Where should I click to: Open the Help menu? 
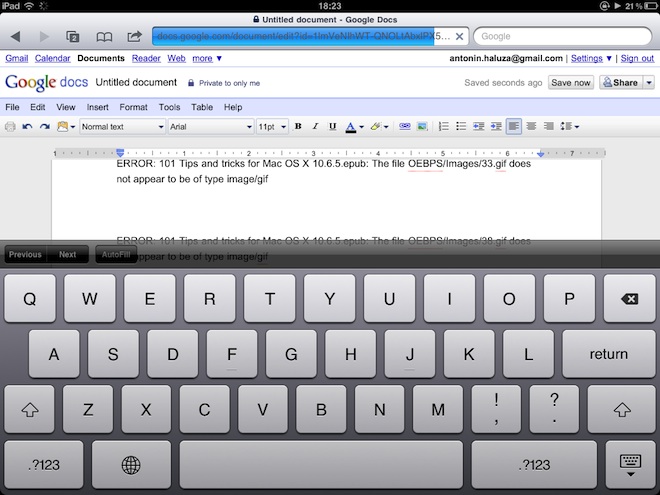pyautogui.click(x=233, y=107)
